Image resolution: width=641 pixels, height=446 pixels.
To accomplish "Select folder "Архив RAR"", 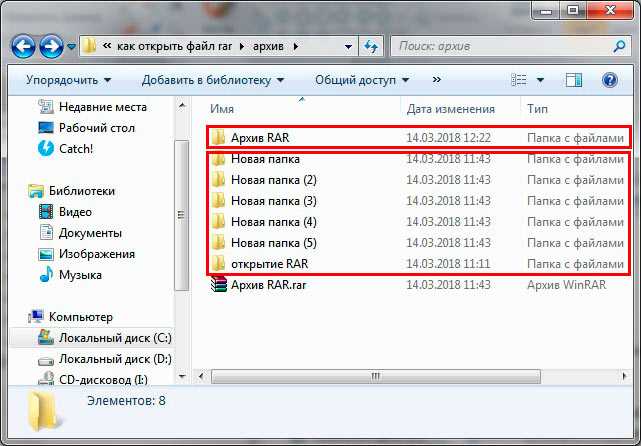I will coord(419,138).
